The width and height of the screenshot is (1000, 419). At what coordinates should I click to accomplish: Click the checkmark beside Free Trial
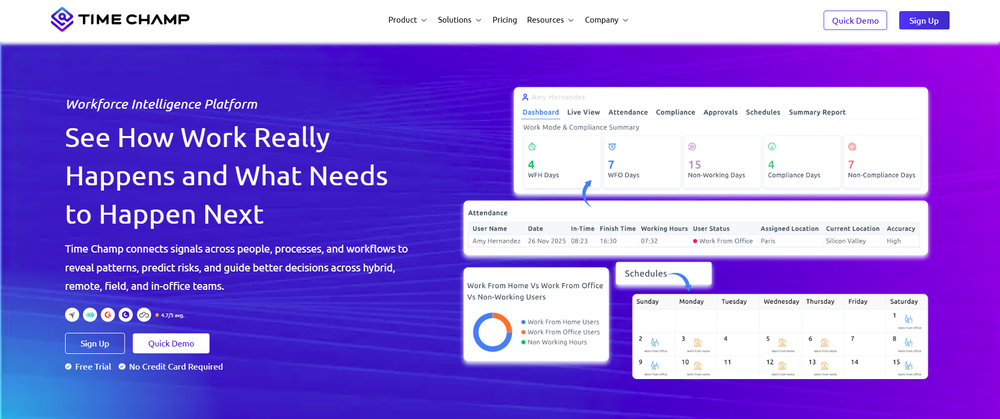(68, 367)
